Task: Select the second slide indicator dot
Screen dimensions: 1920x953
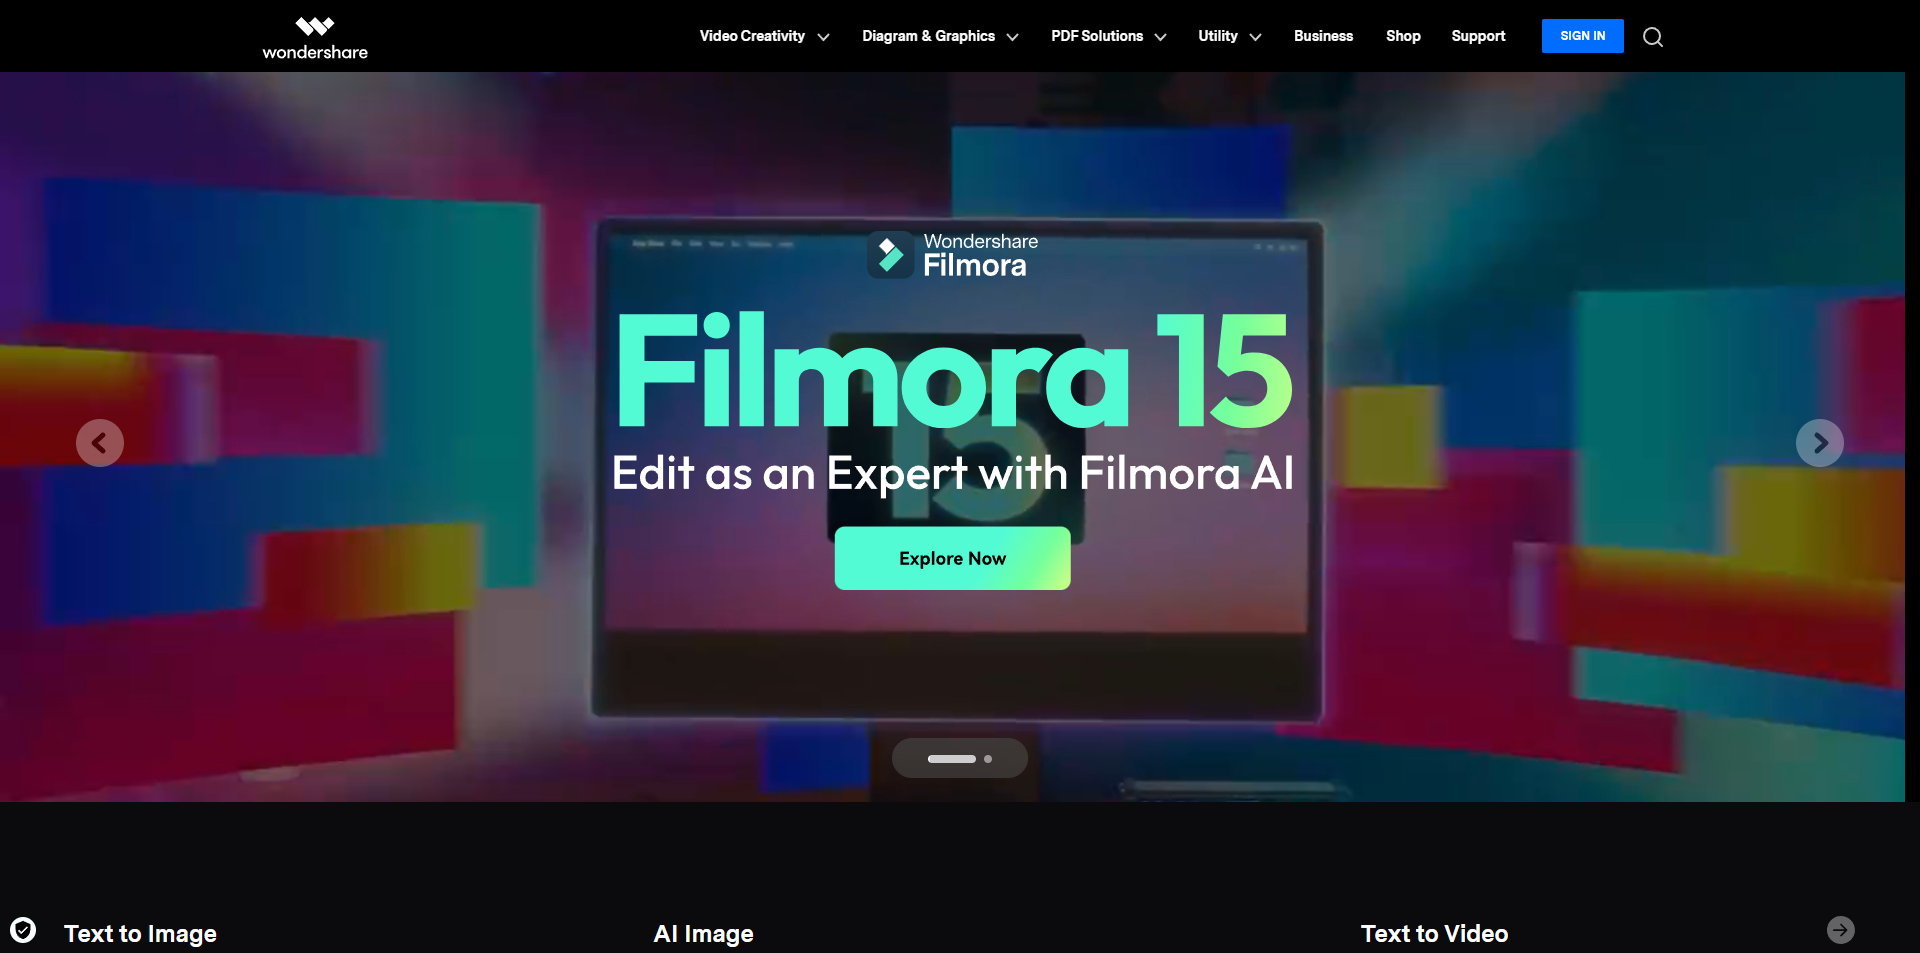Action: click(988, 759)
